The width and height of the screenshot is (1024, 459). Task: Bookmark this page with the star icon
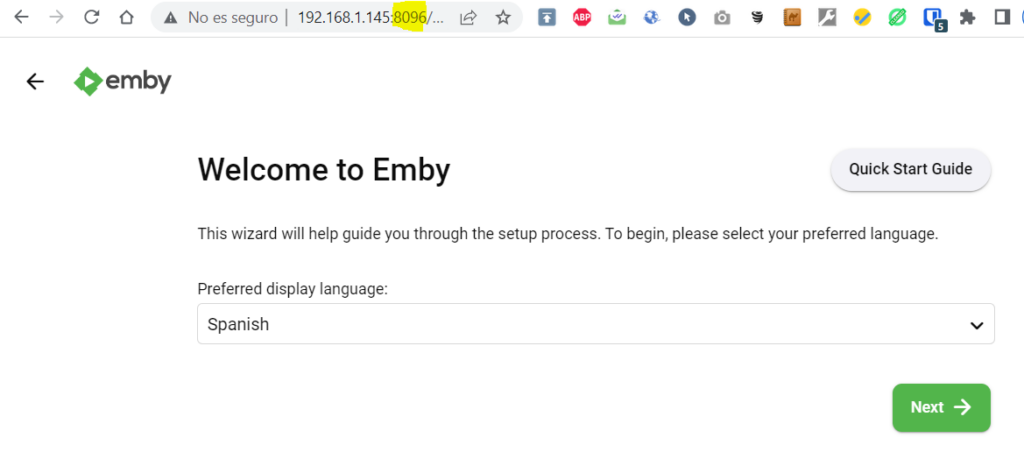coord(502,18)
